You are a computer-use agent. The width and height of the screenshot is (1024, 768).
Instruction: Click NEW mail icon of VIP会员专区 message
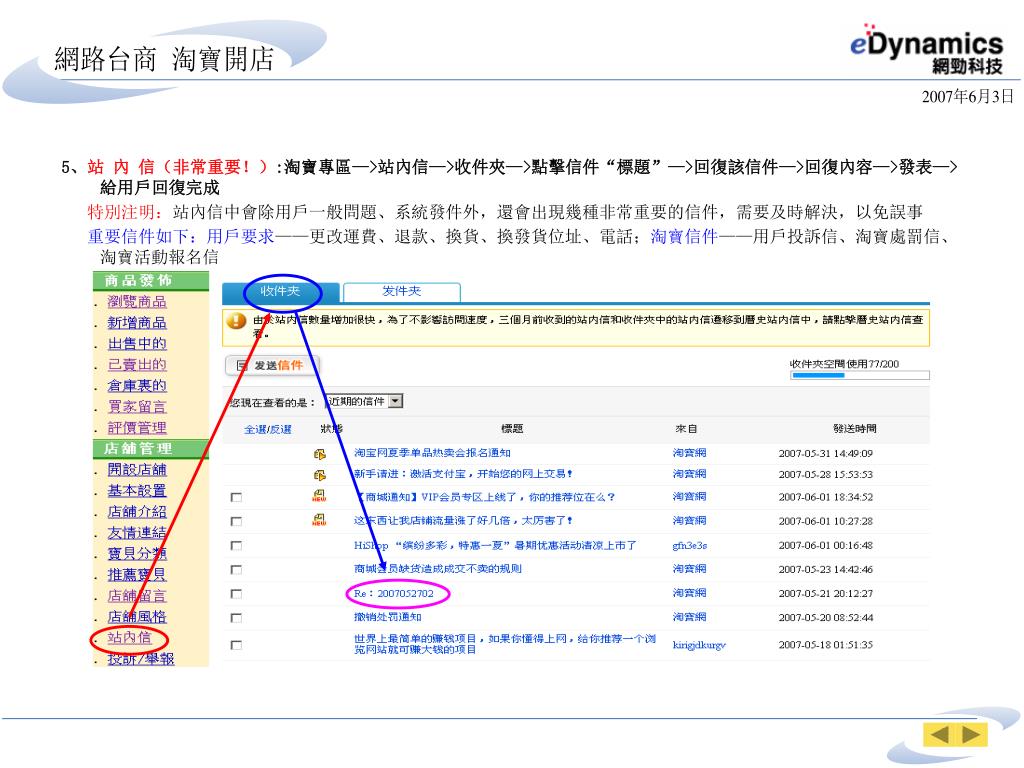(x=319, y=496)
